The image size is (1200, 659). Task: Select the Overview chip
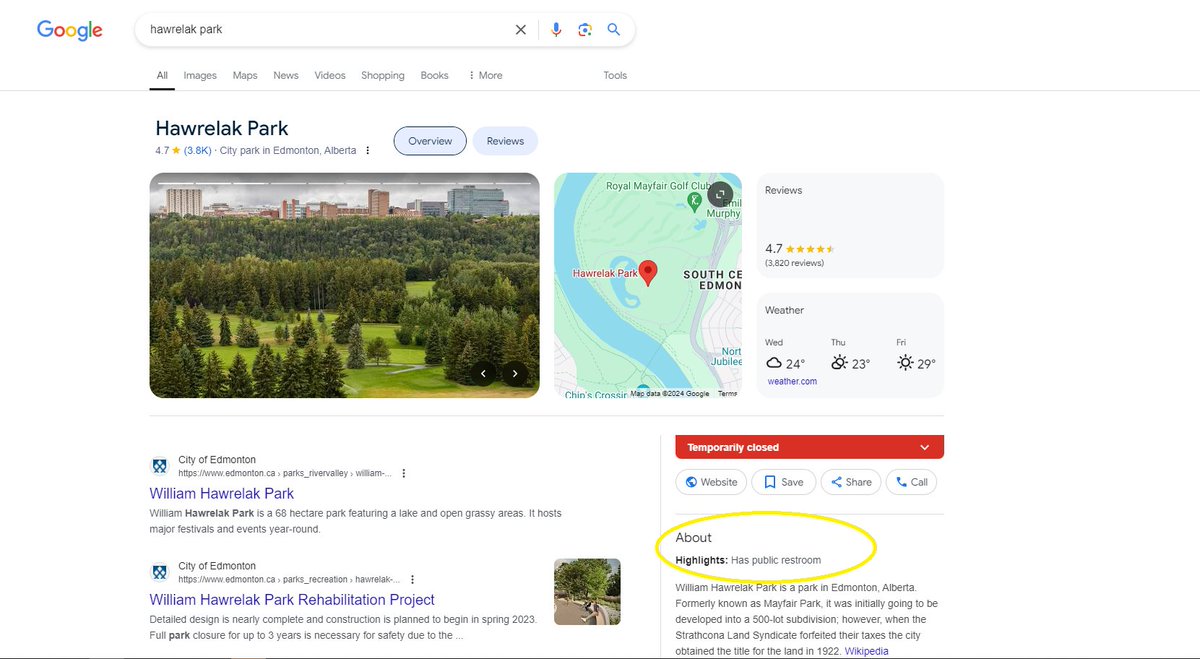coord(430,141)
